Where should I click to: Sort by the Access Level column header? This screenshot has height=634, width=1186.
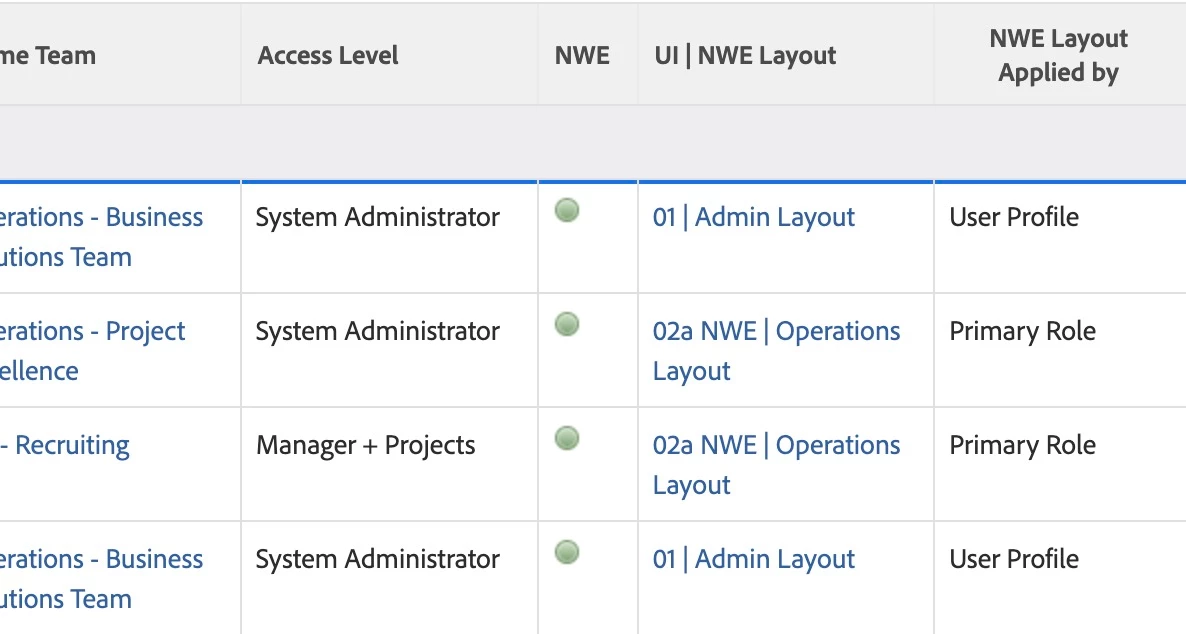(x=328, y=55)
